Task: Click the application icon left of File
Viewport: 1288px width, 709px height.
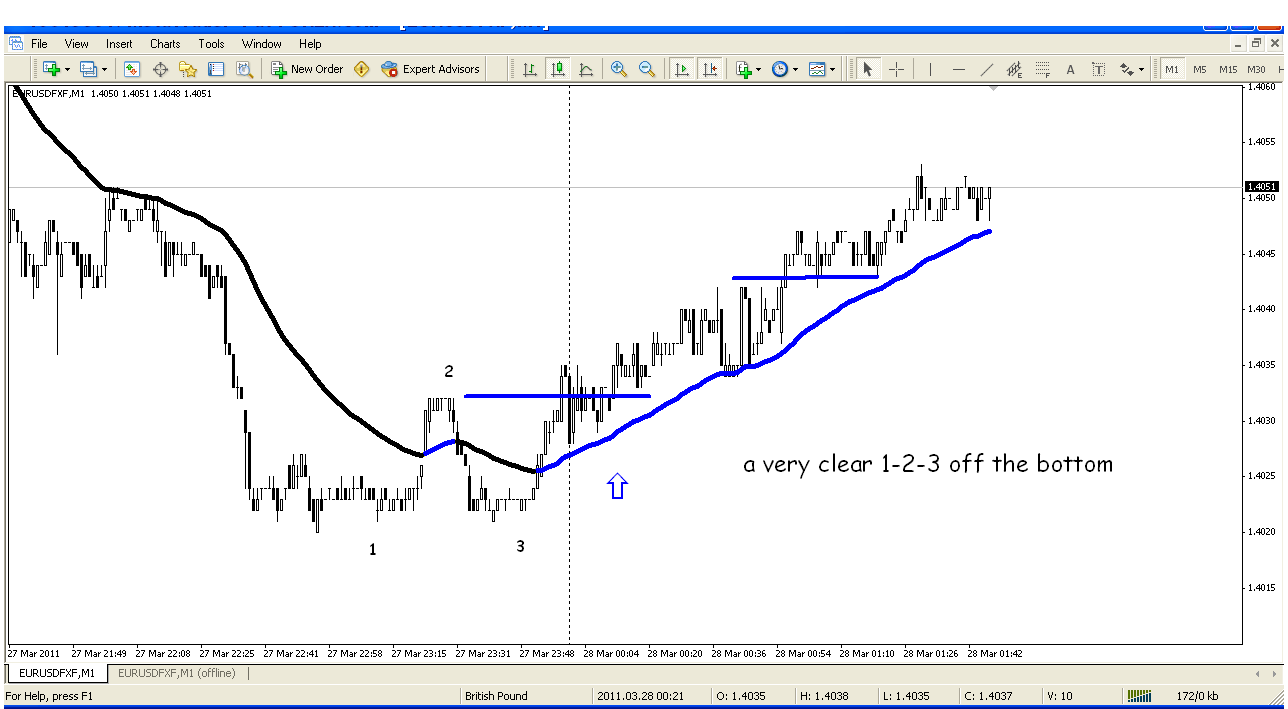Action: tap(15, 43)
